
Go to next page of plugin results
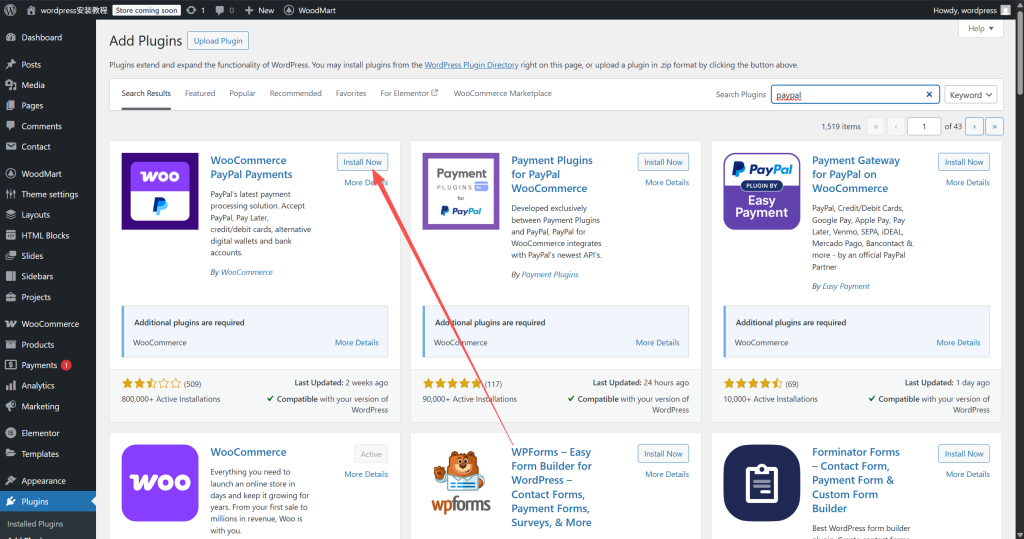(x=974, y=126)
